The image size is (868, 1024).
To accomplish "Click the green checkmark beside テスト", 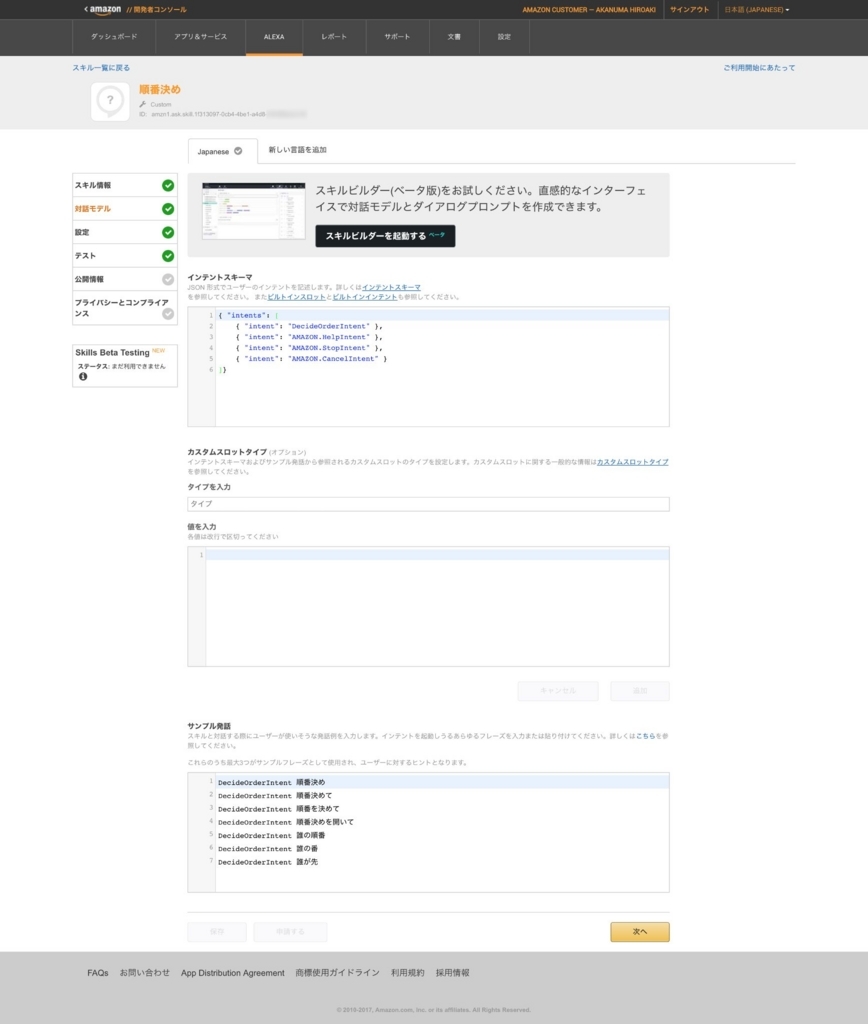I will pyautogui.click(x=168, y=256).
